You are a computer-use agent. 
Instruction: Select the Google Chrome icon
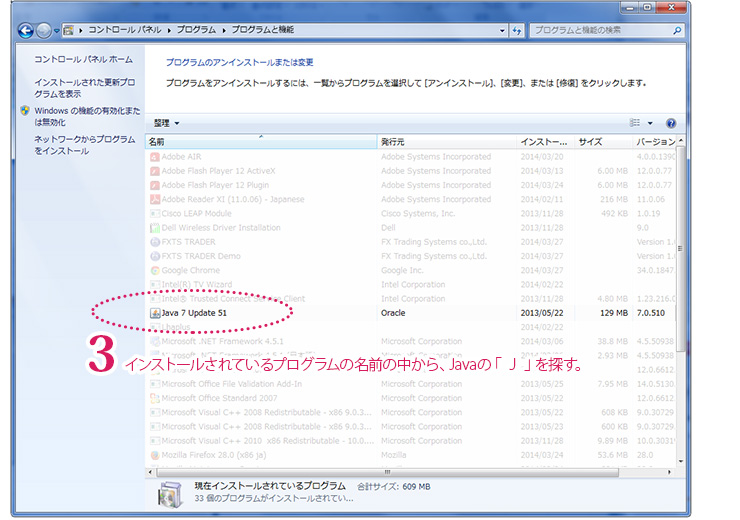(155, 270)
